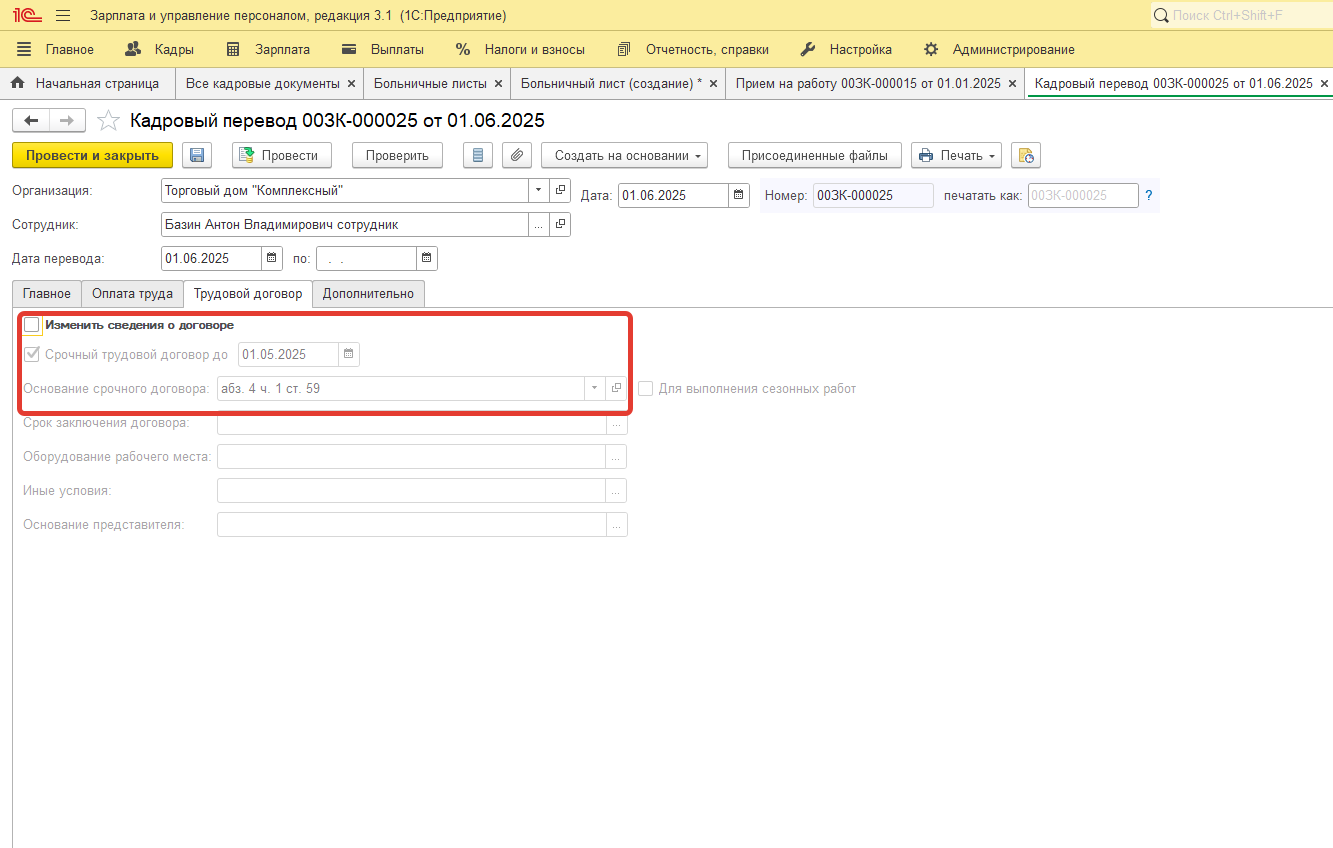Expand the Организация dropdown arrow
This screenshot has height=848, width=1333.
tap(539, 190)
